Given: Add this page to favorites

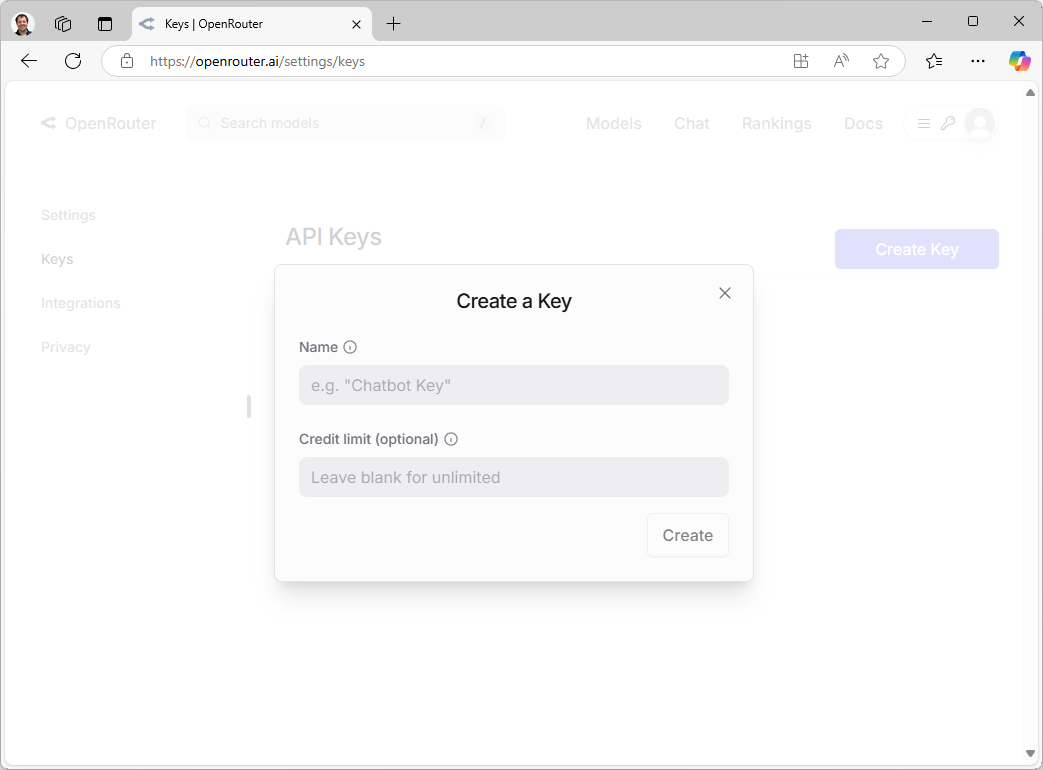Looking at the screenshot, I should coord(881,61).
